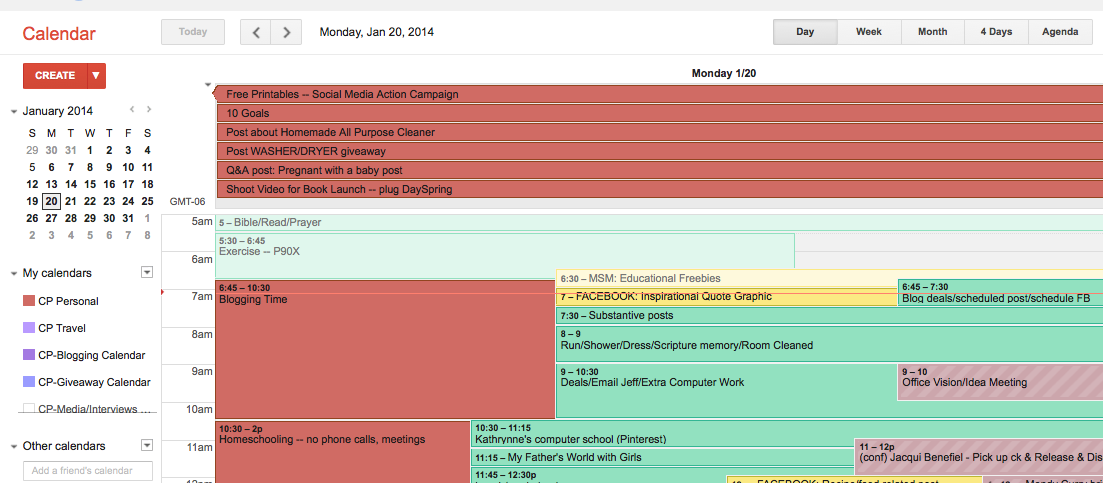Collapse the My calendars section

[14, 273]
